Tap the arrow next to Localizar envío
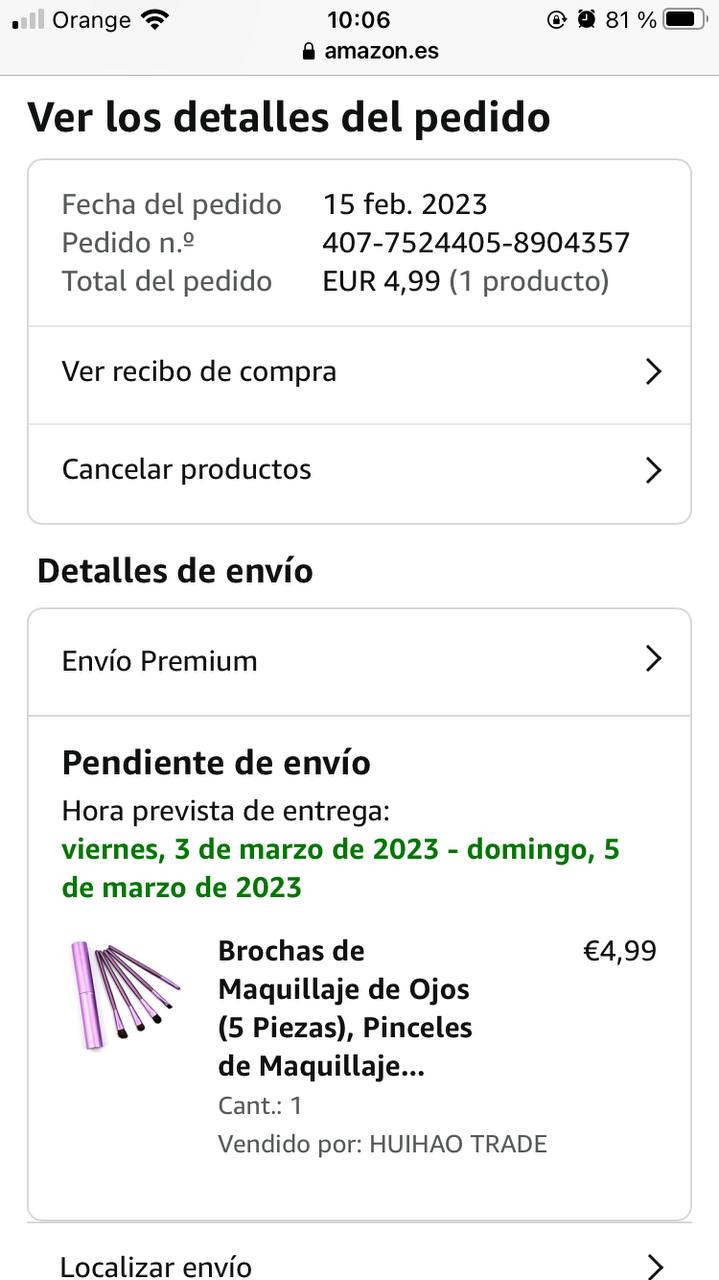Viewport: 719px width, 1280px height. [653, 1266]
